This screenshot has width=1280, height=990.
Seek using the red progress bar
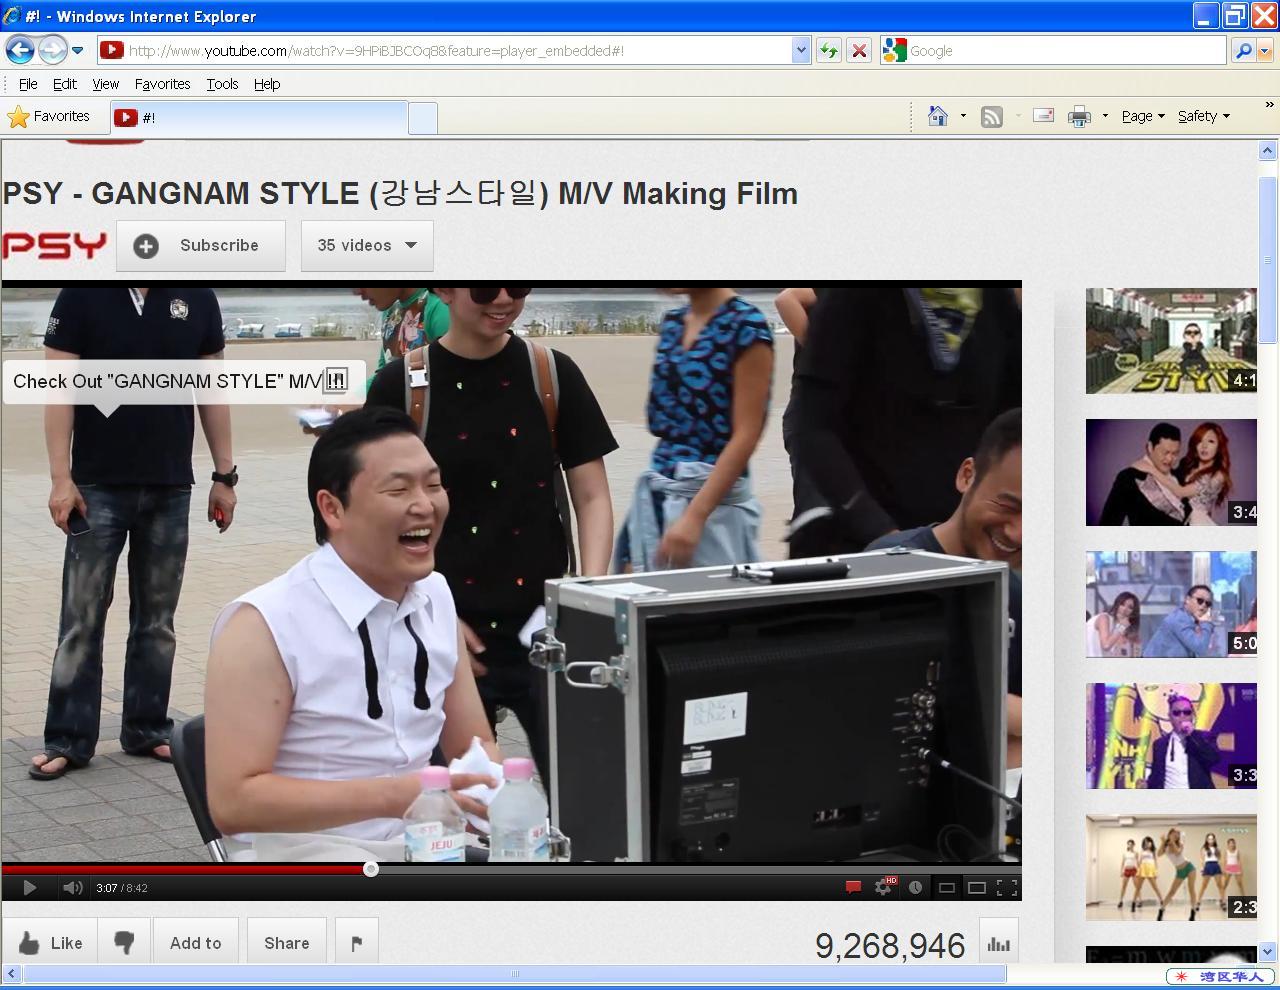click(x=185, y=869)
